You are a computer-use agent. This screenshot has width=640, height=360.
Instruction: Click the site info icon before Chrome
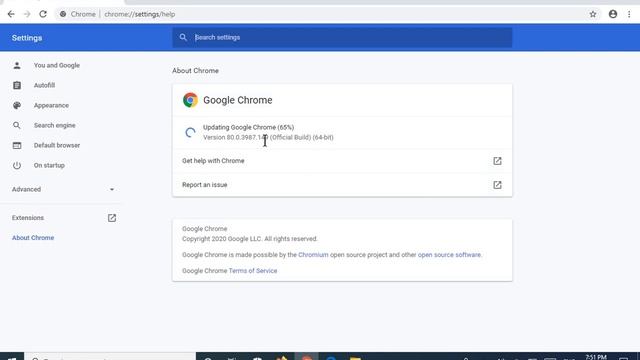[63, 14]
